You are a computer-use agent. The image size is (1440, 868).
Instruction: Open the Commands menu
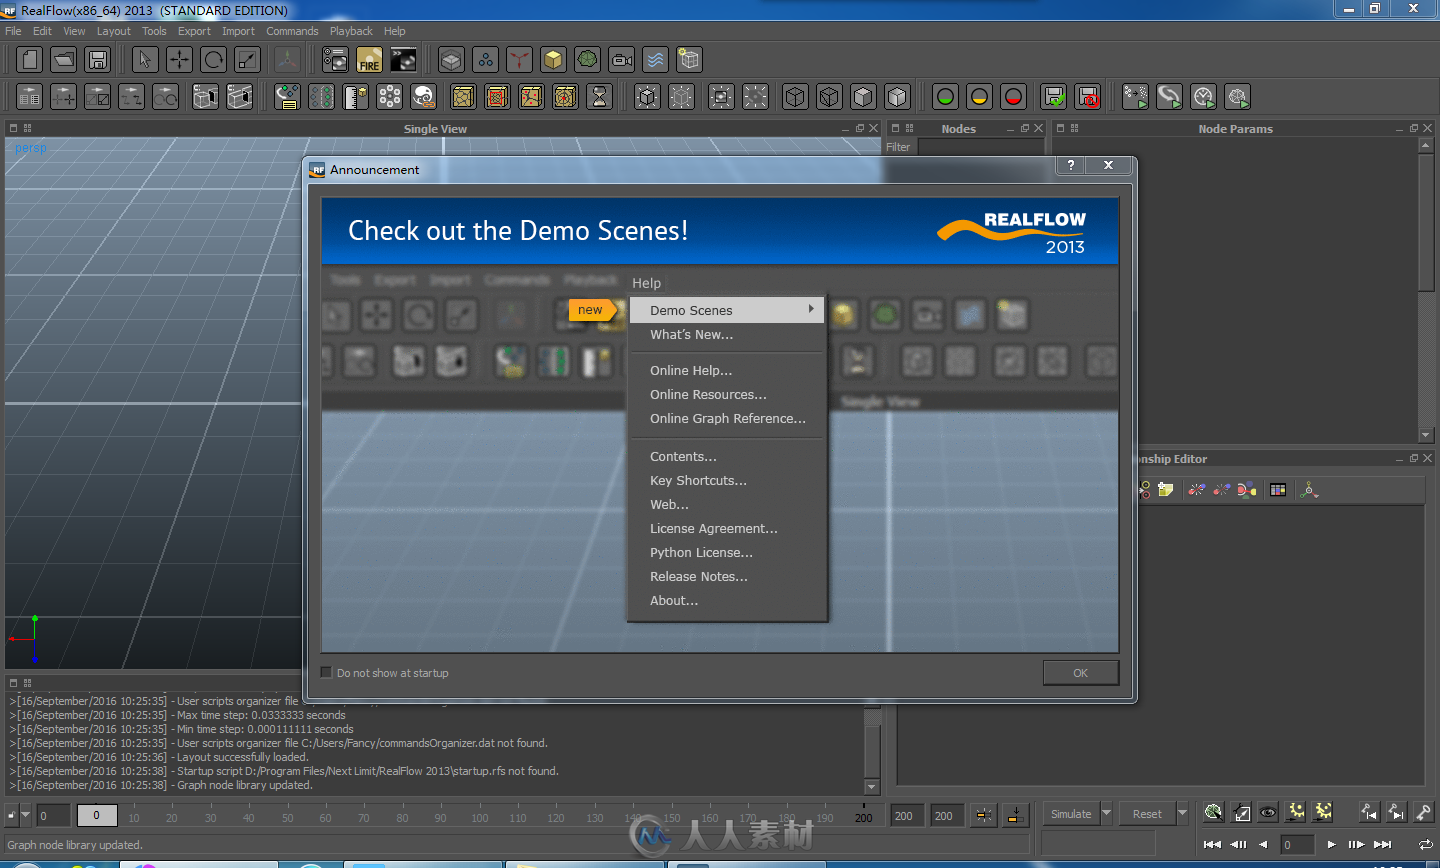click(x=292, y=31)
